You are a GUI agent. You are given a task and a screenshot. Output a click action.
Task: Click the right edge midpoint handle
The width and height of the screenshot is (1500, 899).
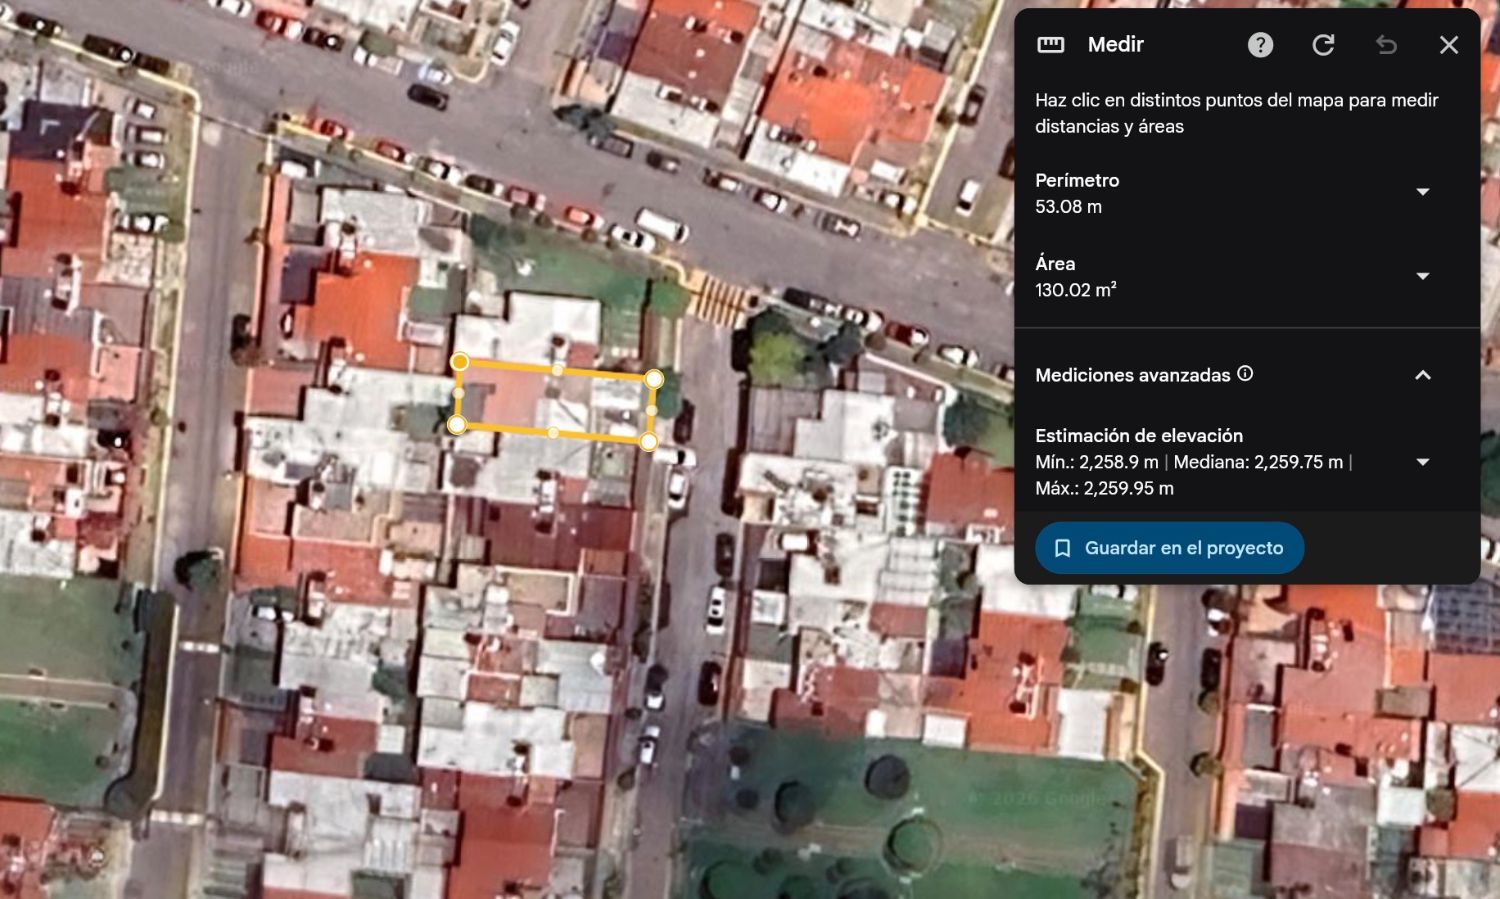click(651, 410)
